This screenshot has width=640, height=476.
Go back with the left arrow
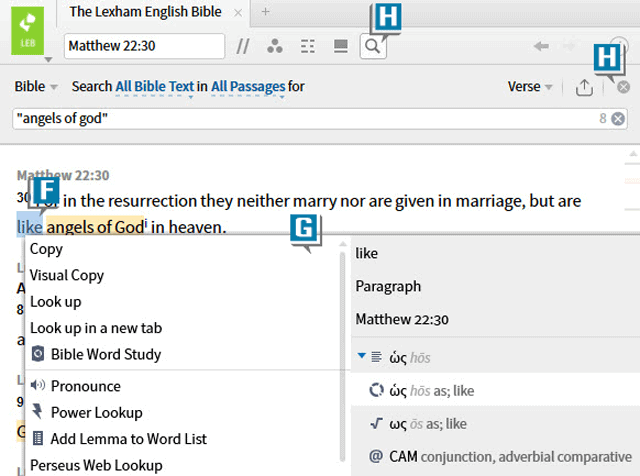click(x=541, y=46)
